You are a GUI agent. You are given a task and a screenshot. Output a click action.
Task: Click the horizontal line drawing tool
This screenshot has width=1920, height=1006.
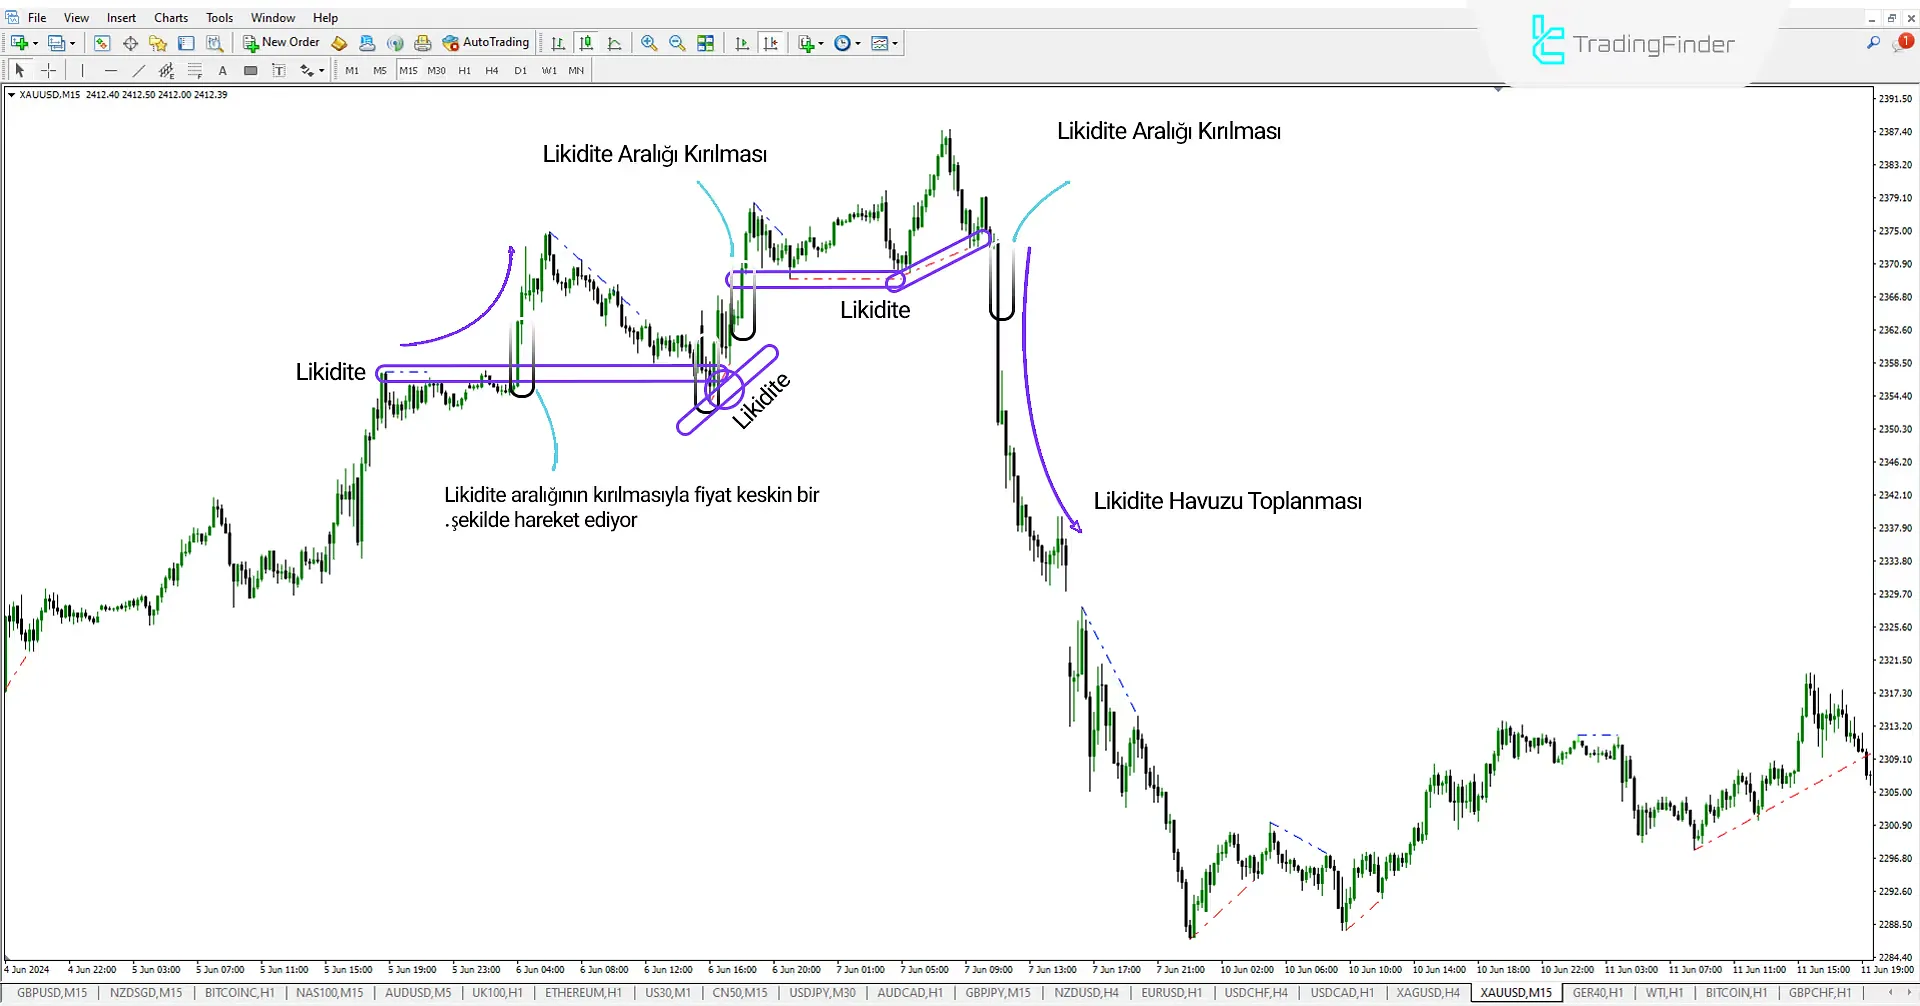click(x=110, y=70)
